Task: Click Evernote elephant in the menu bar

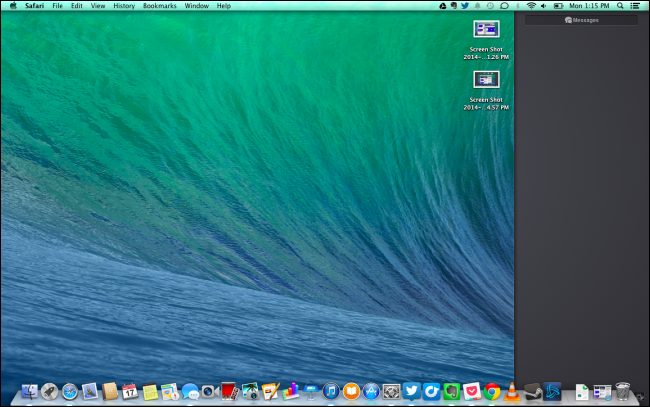Action: coord(454,6)
